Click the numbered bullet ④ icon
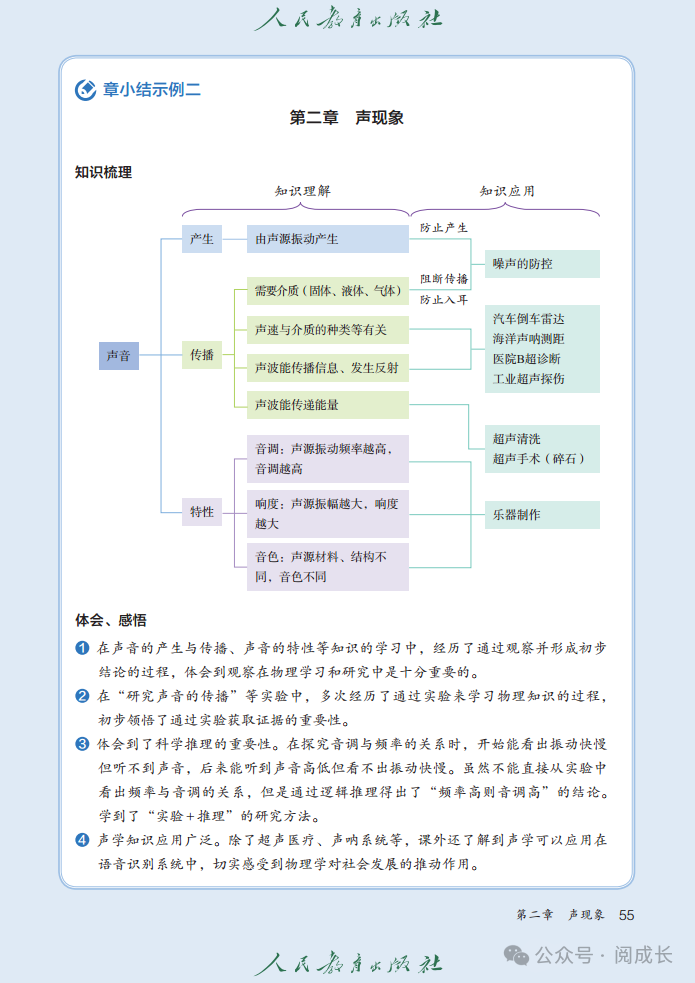Image resolution: width=695 pixels, height=983 pixels. (x=82, y=839)
